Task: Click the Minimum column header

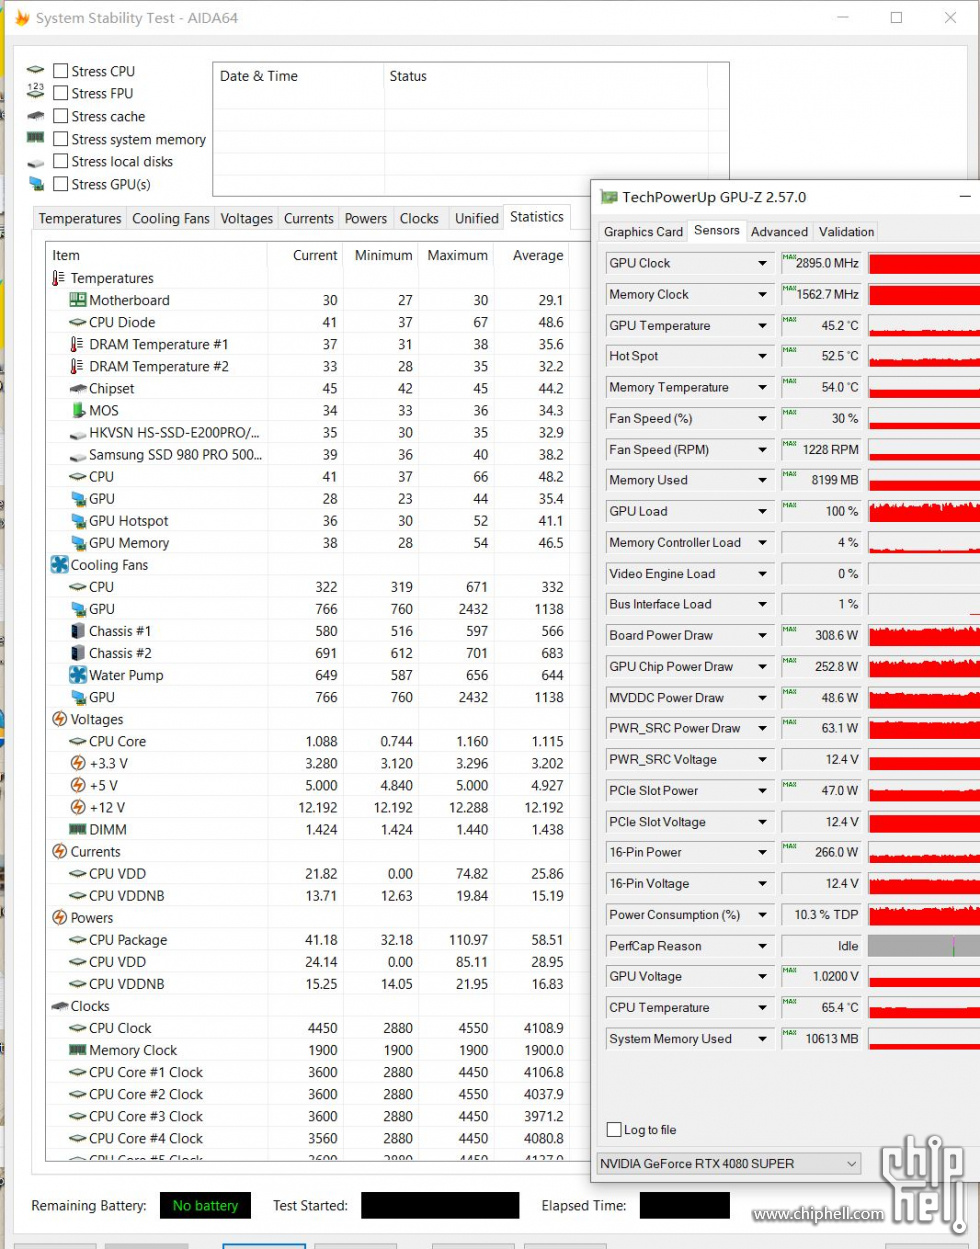Action: coord(382,255)
